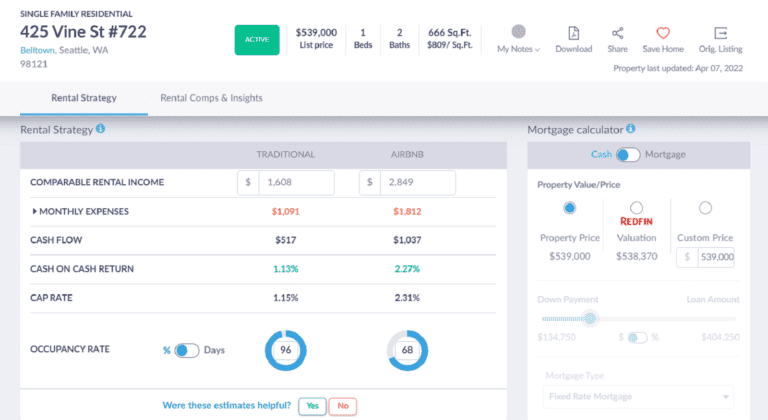Select the Redfin Valuation radio button
Viewport: 768px width, 420px height.
pos(636,208)
